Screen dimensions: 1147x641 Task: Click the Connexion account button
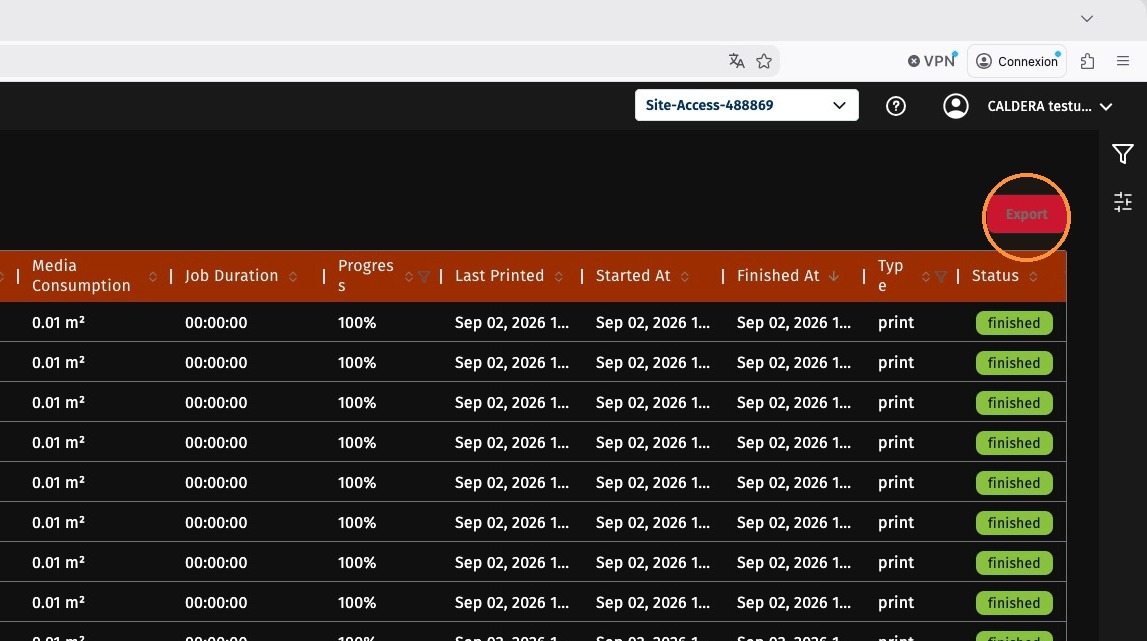pos(1017,61)
